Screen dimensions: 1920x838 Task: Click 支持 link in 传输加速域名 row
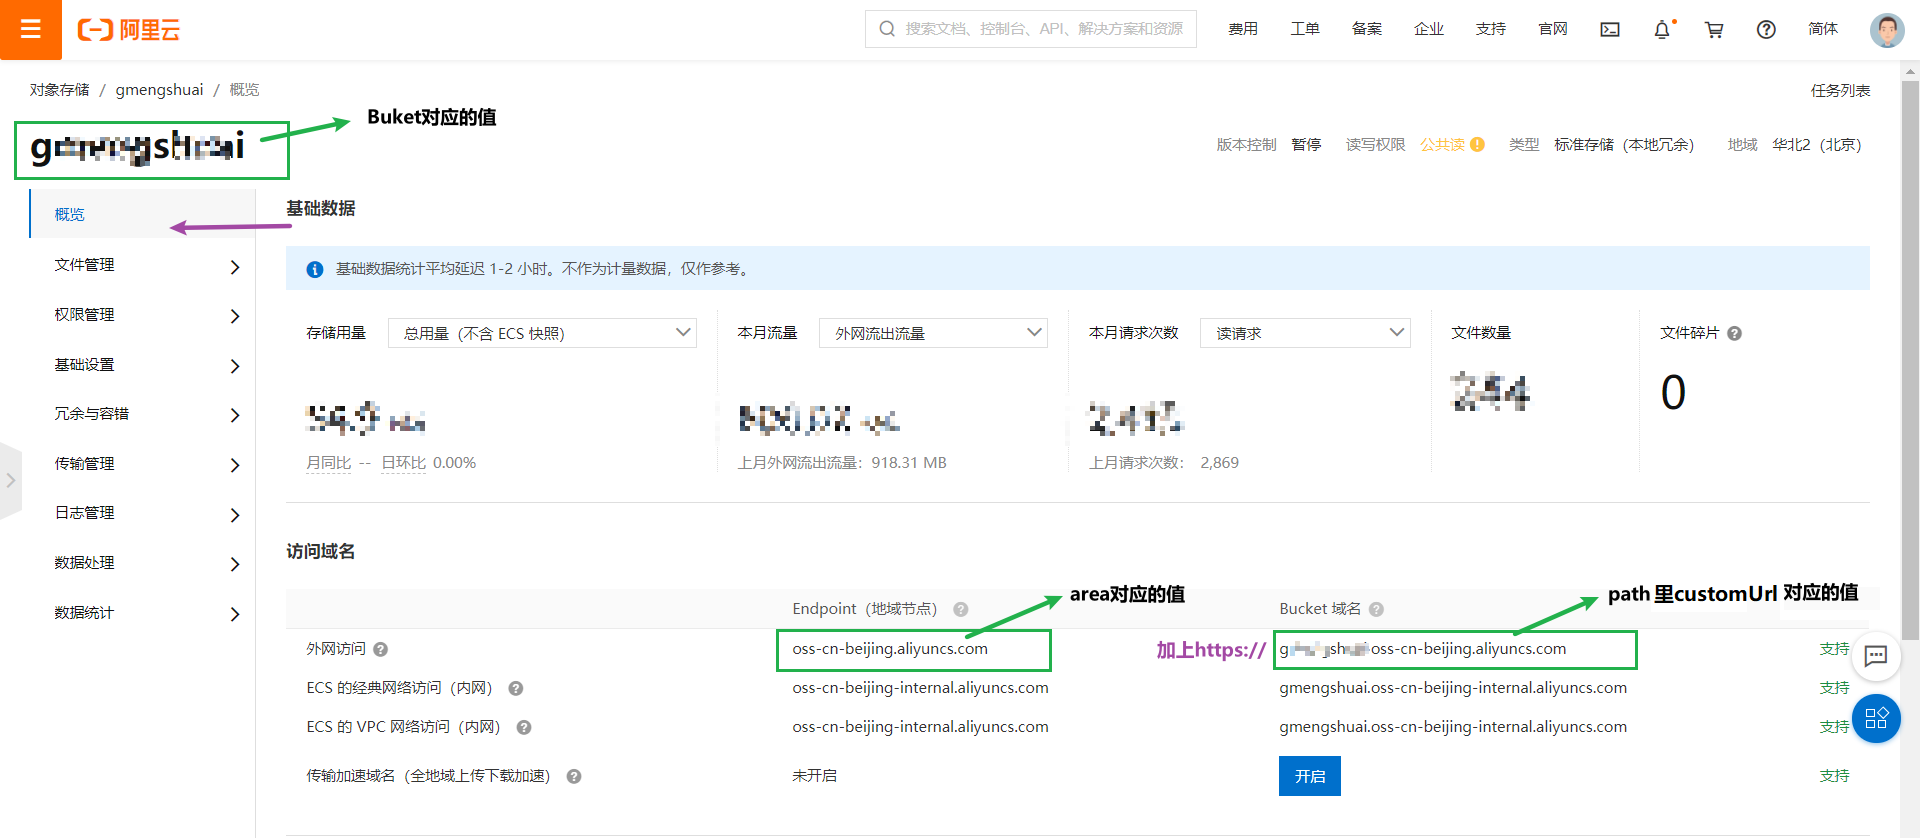click(1835, 776)
